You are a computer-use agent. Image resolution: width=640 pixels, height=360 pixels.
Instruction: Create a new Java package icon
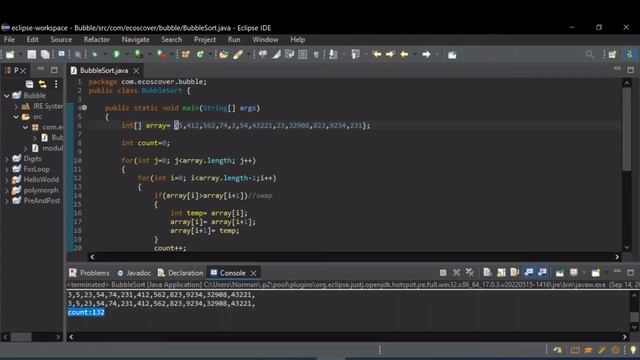pyautogui.click(x=186, y=55)
